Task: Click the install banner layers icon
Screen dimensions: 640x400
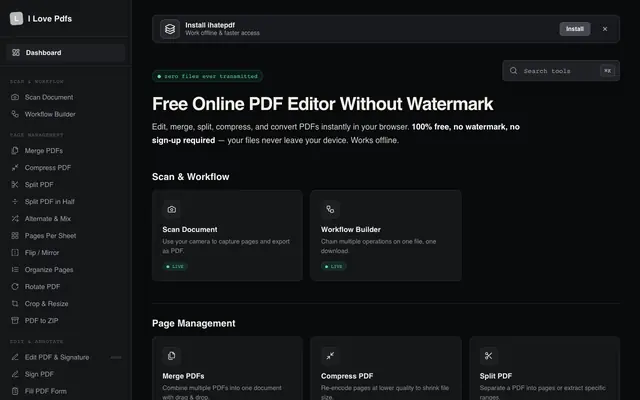Action: click(x=170, y=29)
